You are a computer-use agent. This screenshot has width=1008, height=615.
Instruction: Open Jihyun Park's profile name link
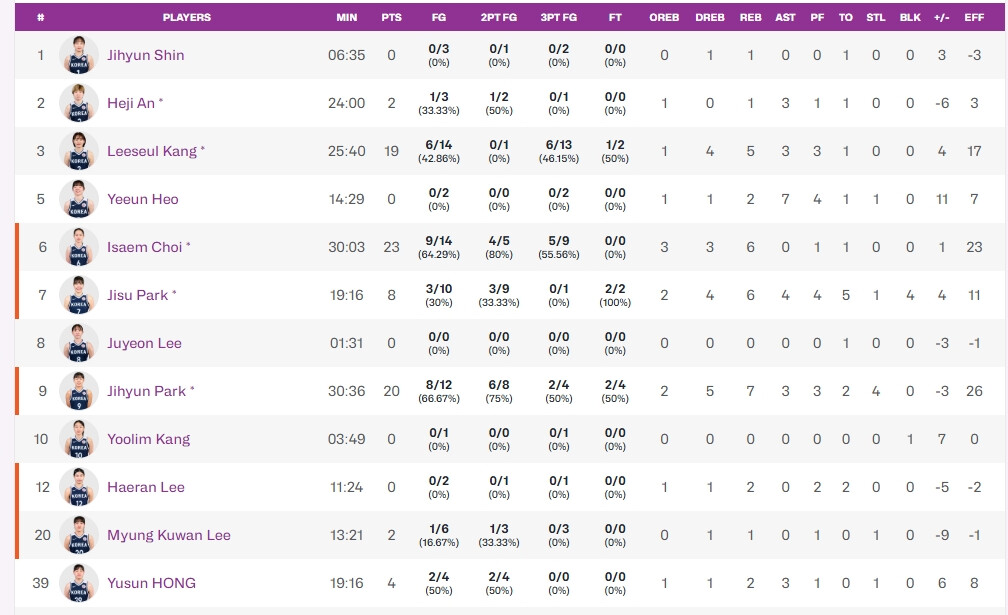coord(146,391)
